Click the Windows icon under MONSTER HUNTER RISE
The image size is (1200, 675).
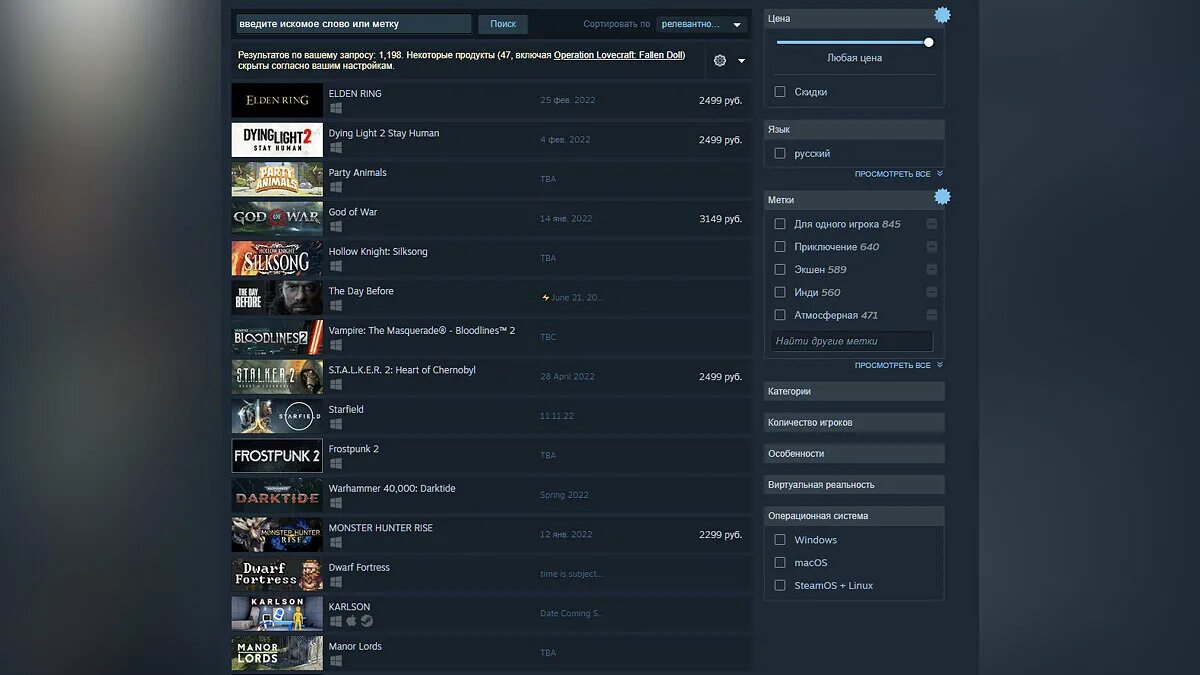(x=336, y=542)
